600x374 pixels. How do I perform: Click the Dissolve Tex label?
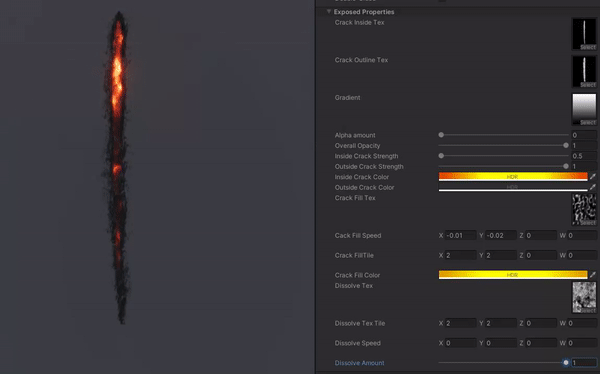tap(354, 286)
